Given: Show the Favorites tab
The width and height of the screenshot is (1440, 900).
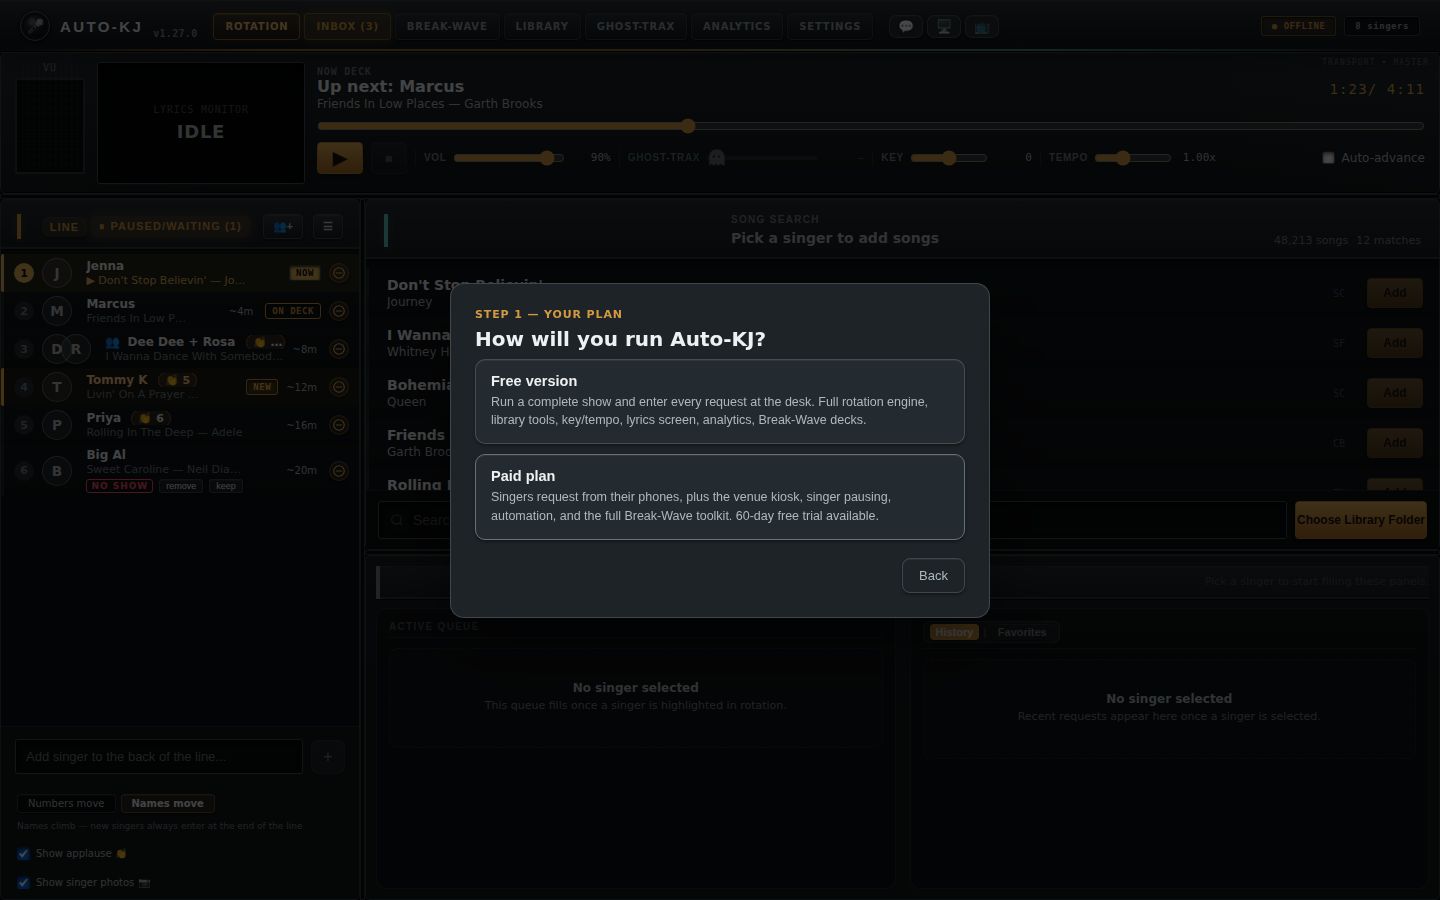Looking at the screenshot, I should (x=1022, y=632).
